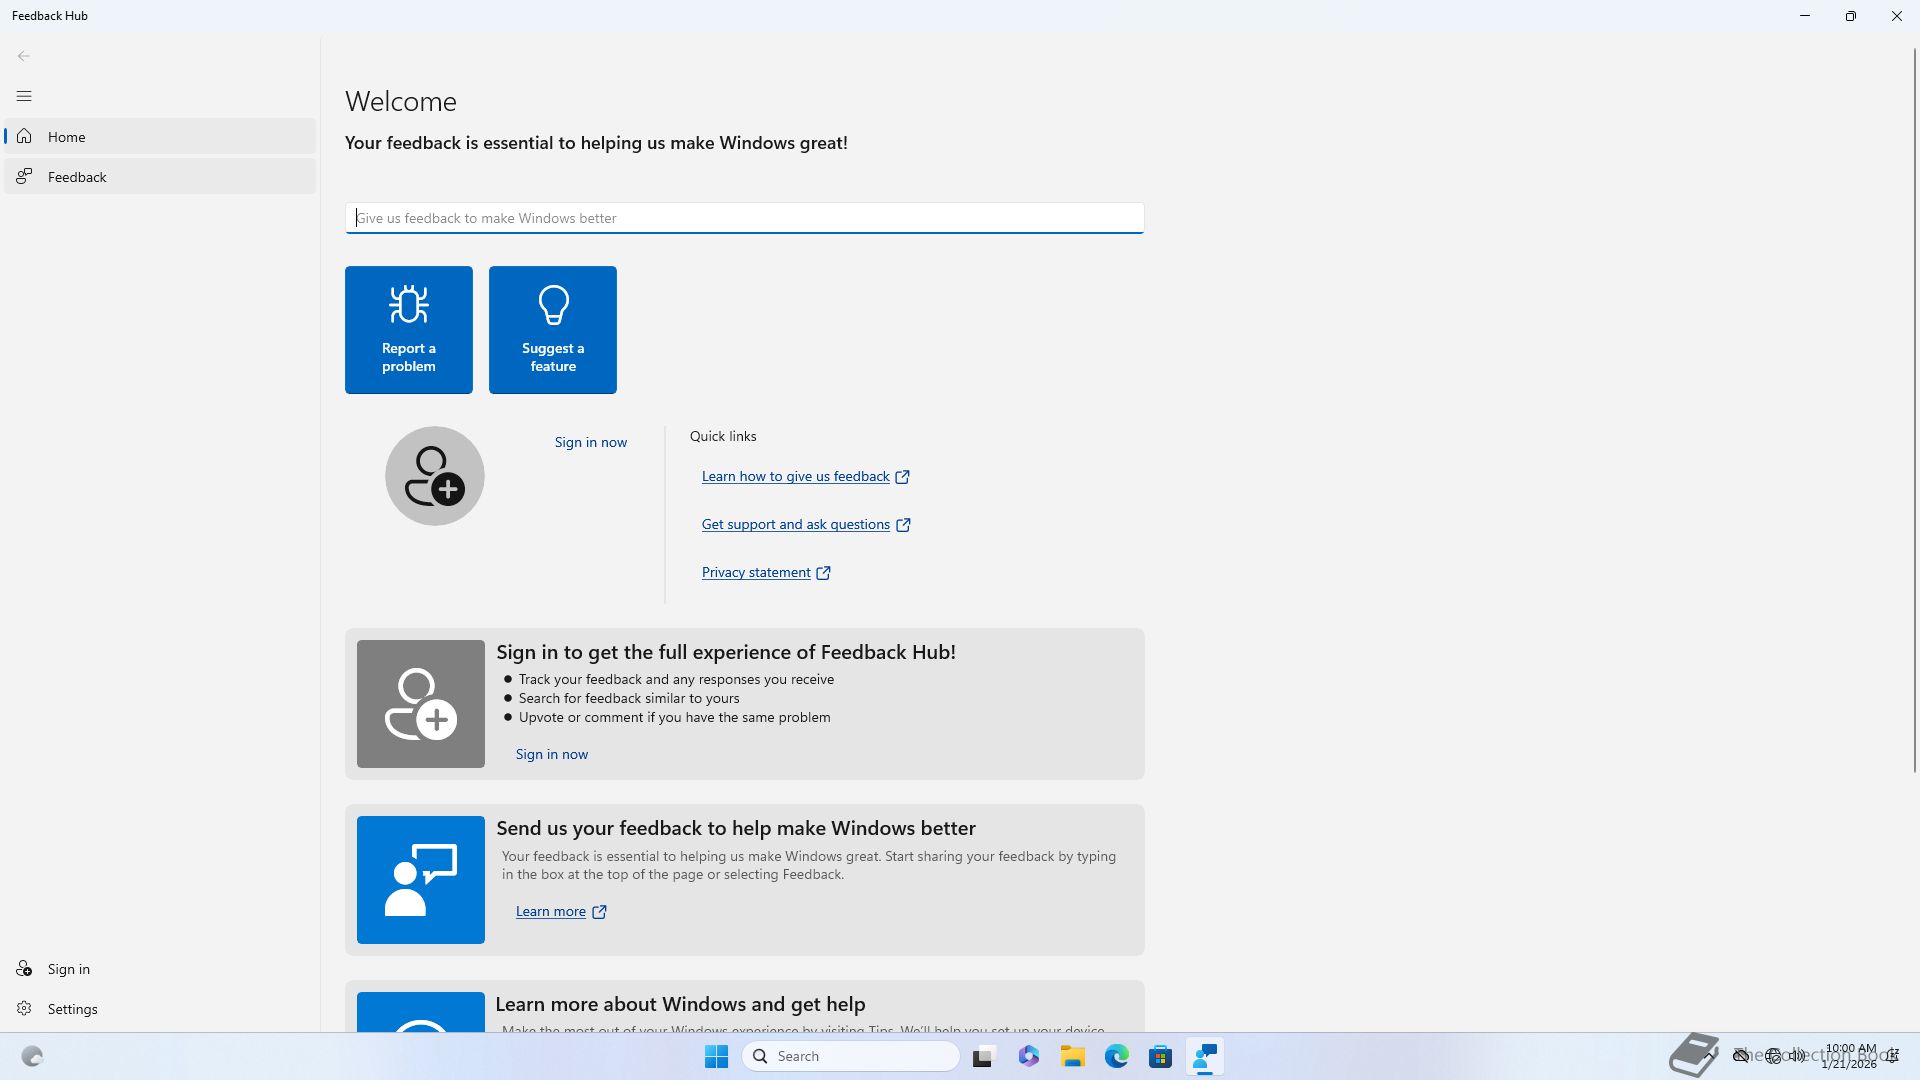The width and height of the screenshot is (1920, 1080).
Task: Click the feedback search input box
Action: [x=744, y=218]
